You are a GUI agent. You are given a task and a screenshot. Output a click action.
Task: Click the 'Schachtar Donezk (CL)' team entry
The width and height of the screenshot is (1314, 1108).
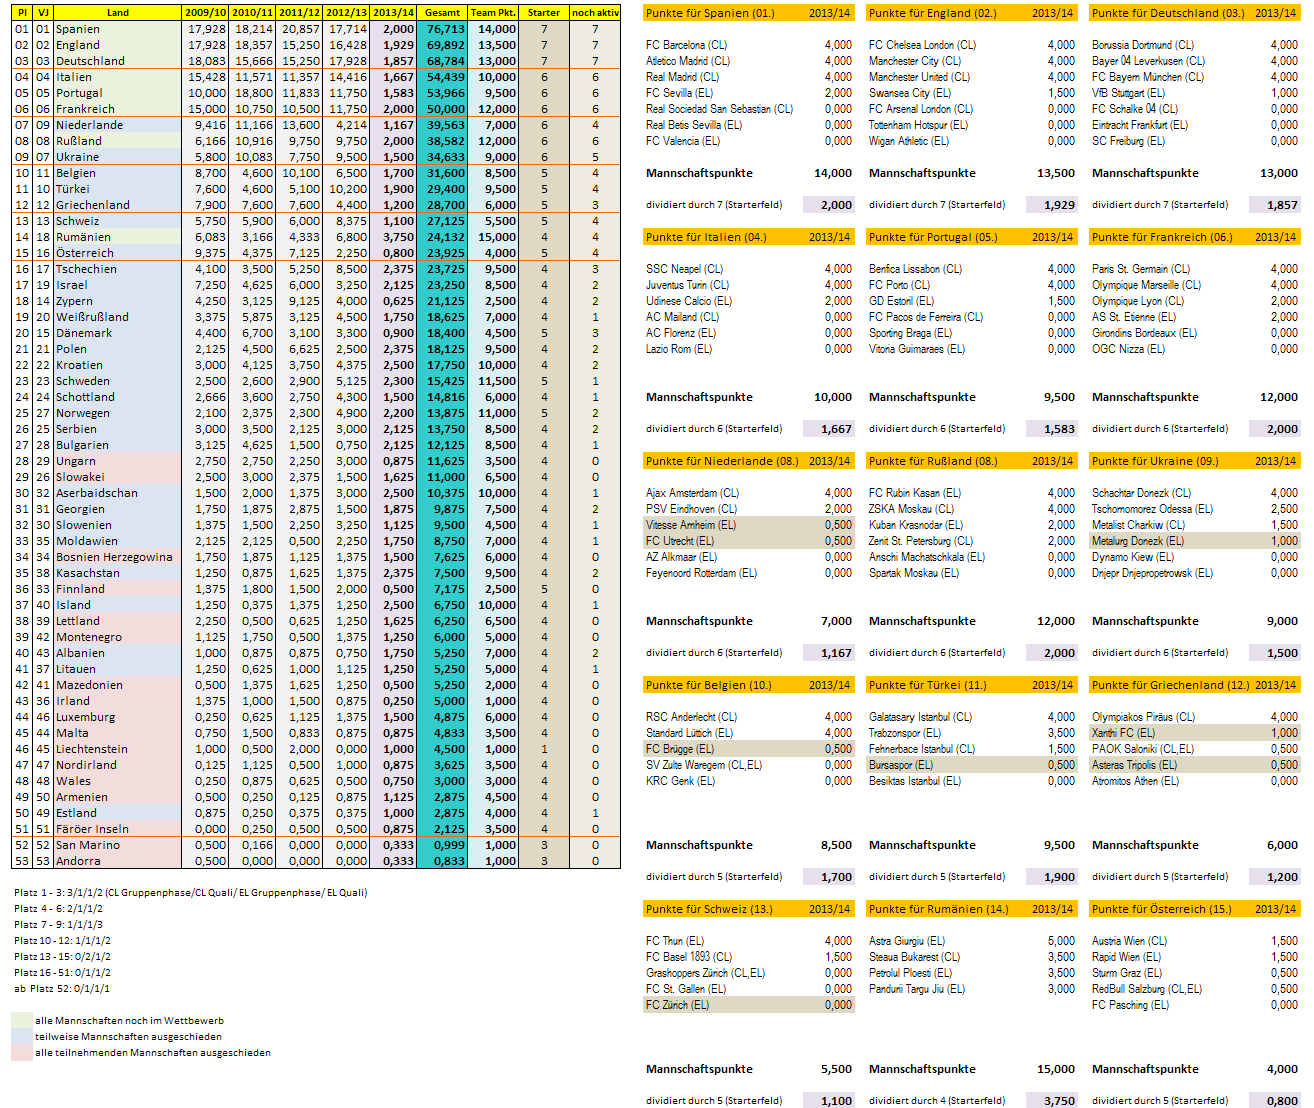(1141, 493)
